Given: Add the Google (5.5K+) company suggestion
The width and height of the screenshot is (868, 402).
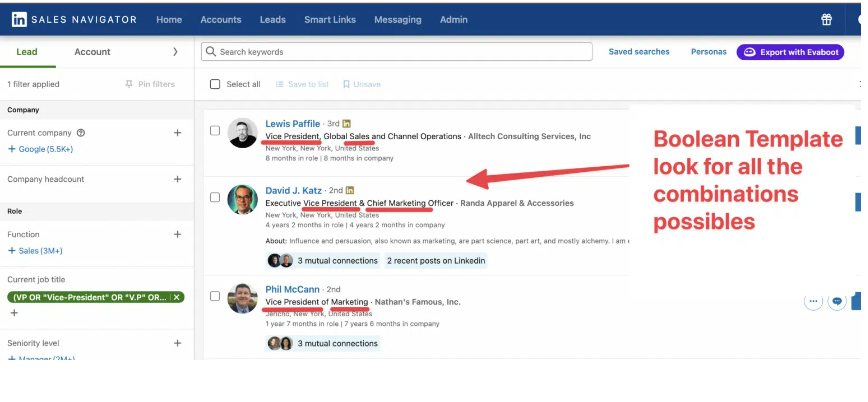Looking at the screenshot, I should coord(40,149).
